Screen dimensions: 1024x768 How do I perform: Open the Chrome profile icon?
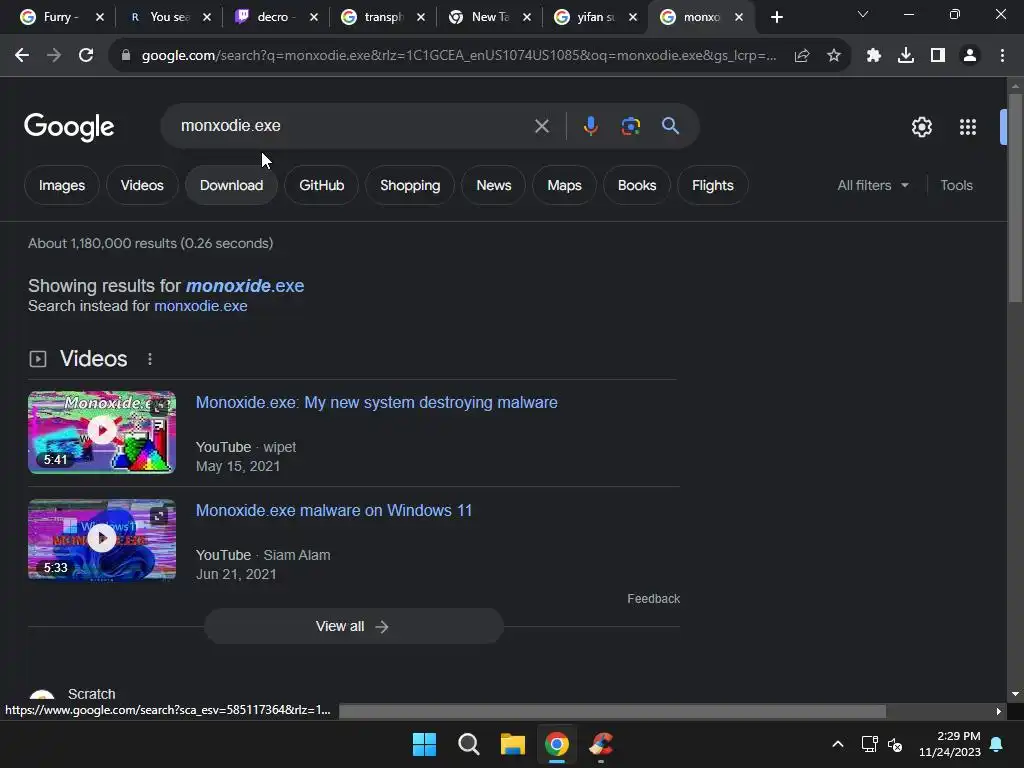click(970, 56)
